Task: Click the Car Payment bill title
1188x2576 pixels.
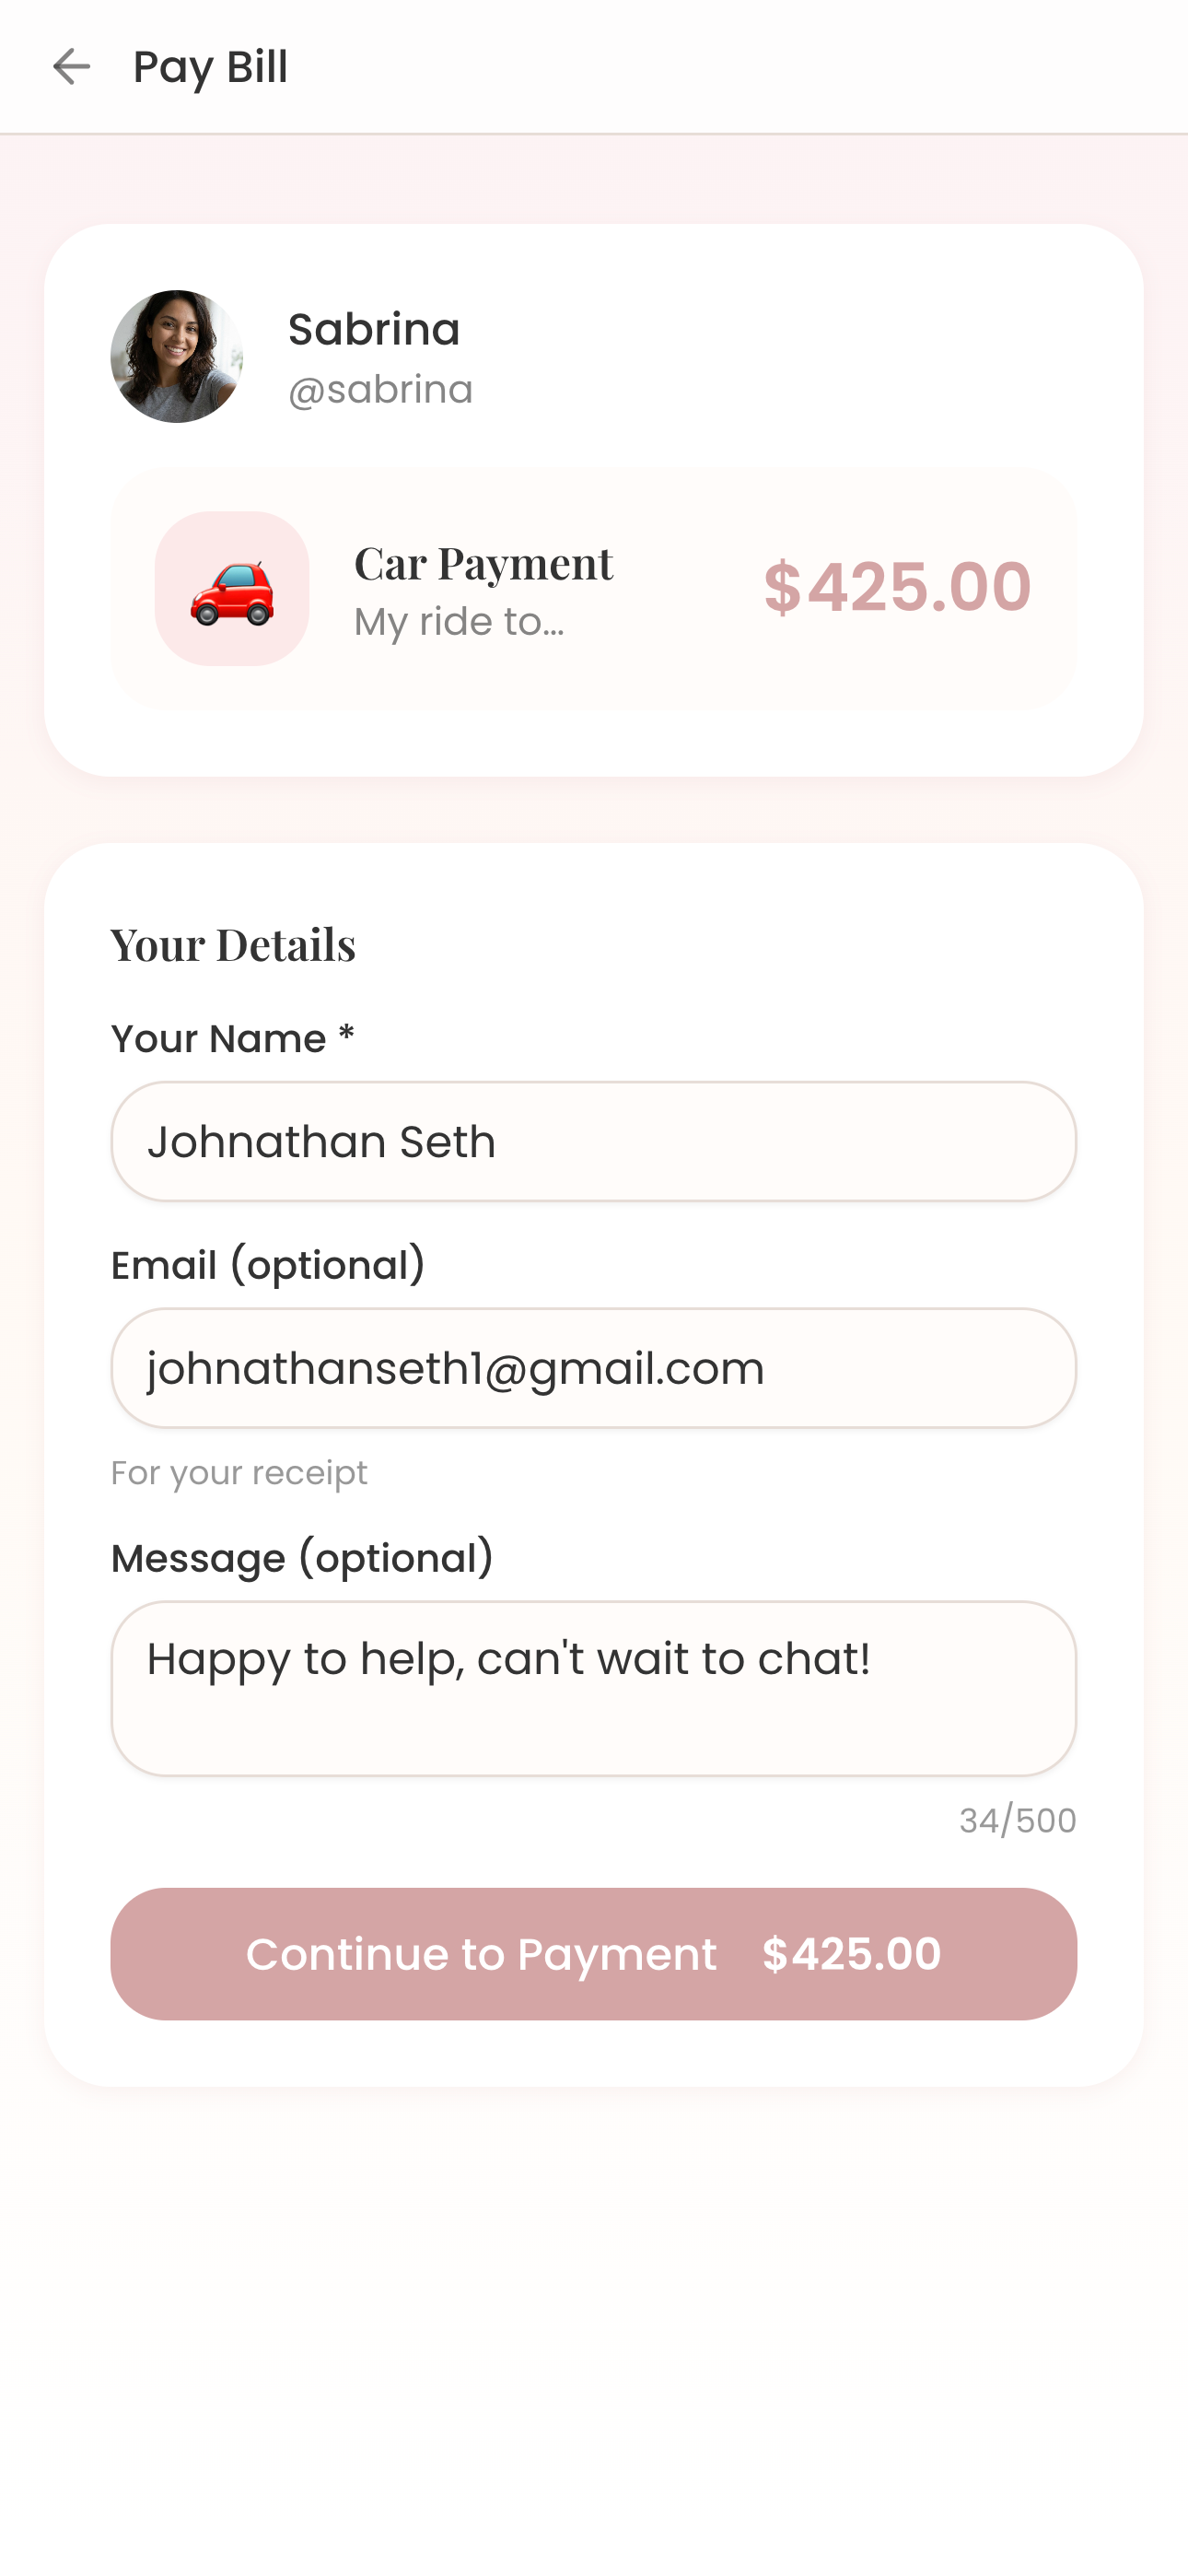Action: [483, 563]
